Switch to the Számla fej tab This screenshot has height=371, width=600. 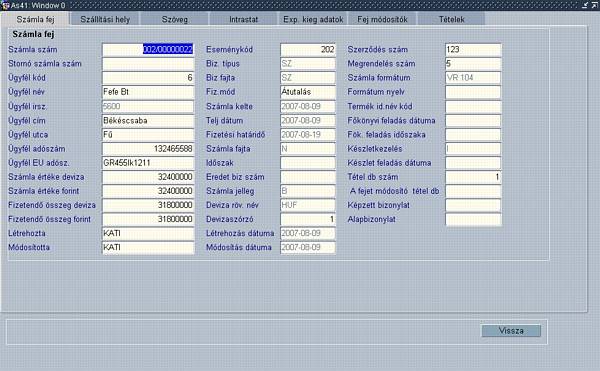(x=35, y=19)
